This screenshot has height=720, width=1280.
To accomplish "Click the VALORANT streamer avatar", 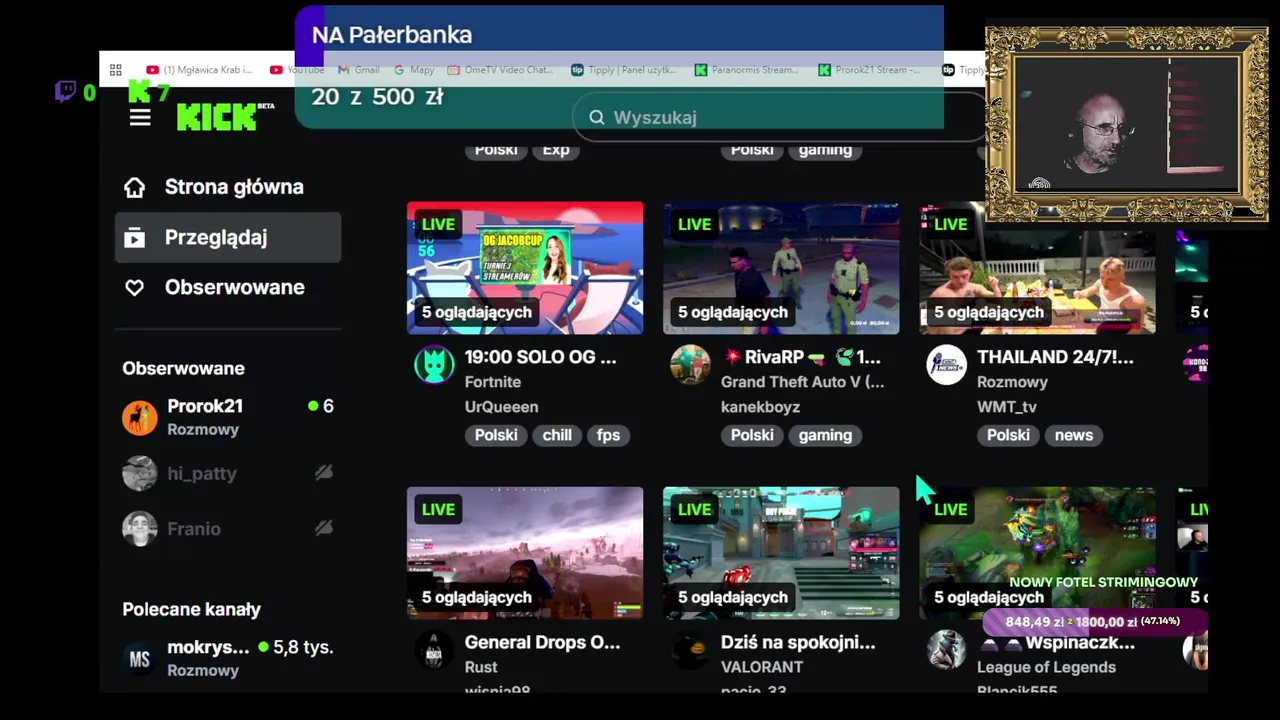I will (690, 650).
